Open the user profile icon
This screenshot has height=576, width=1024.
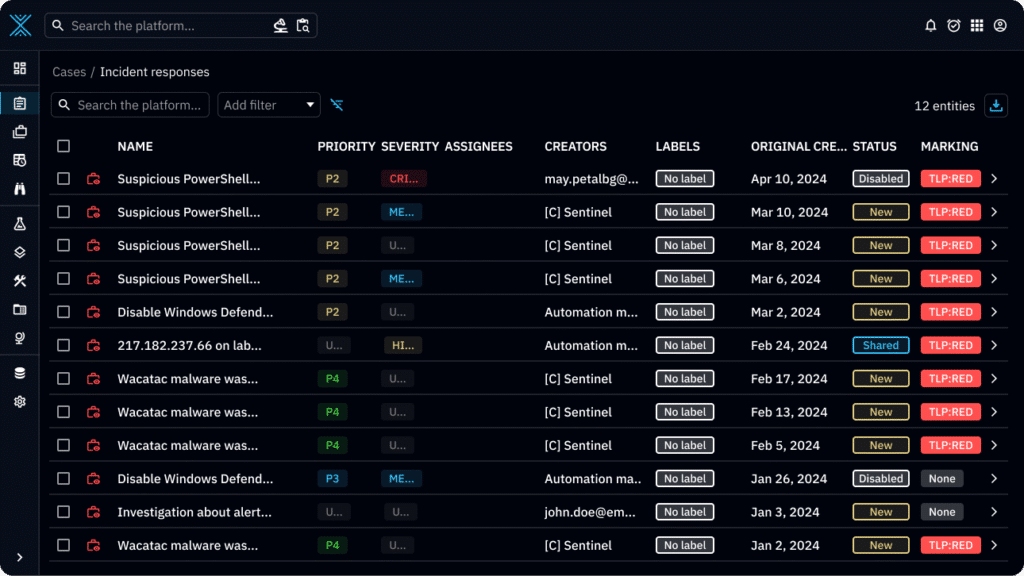[x=1000, y=26]
